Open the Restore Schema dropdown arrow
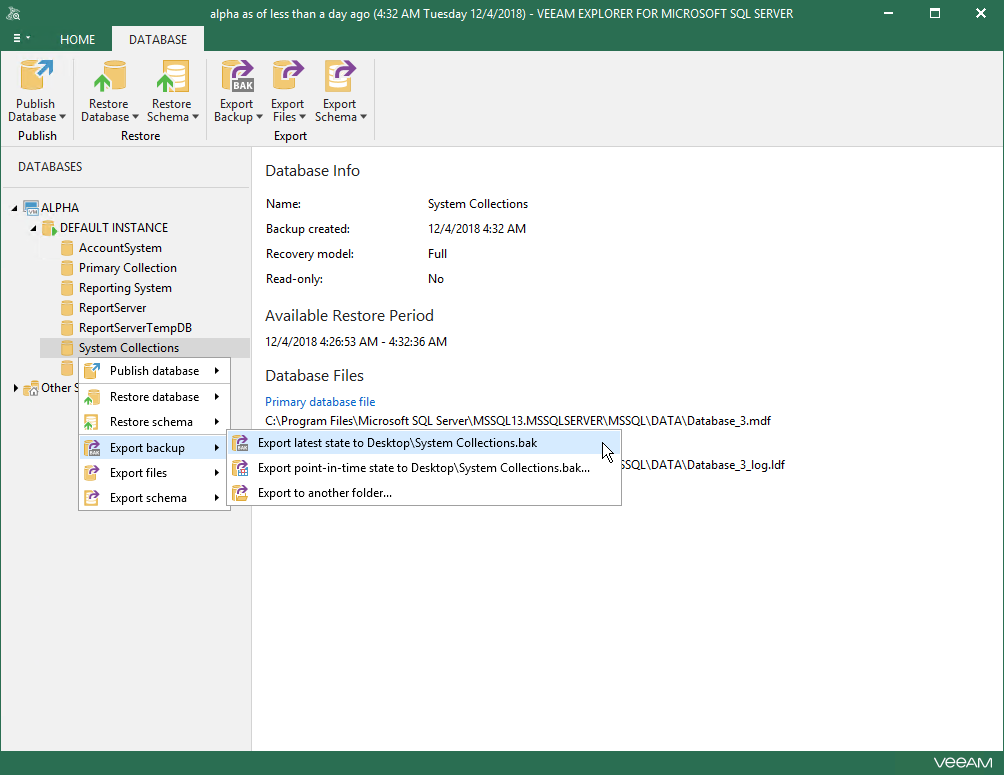 point(195,117)
